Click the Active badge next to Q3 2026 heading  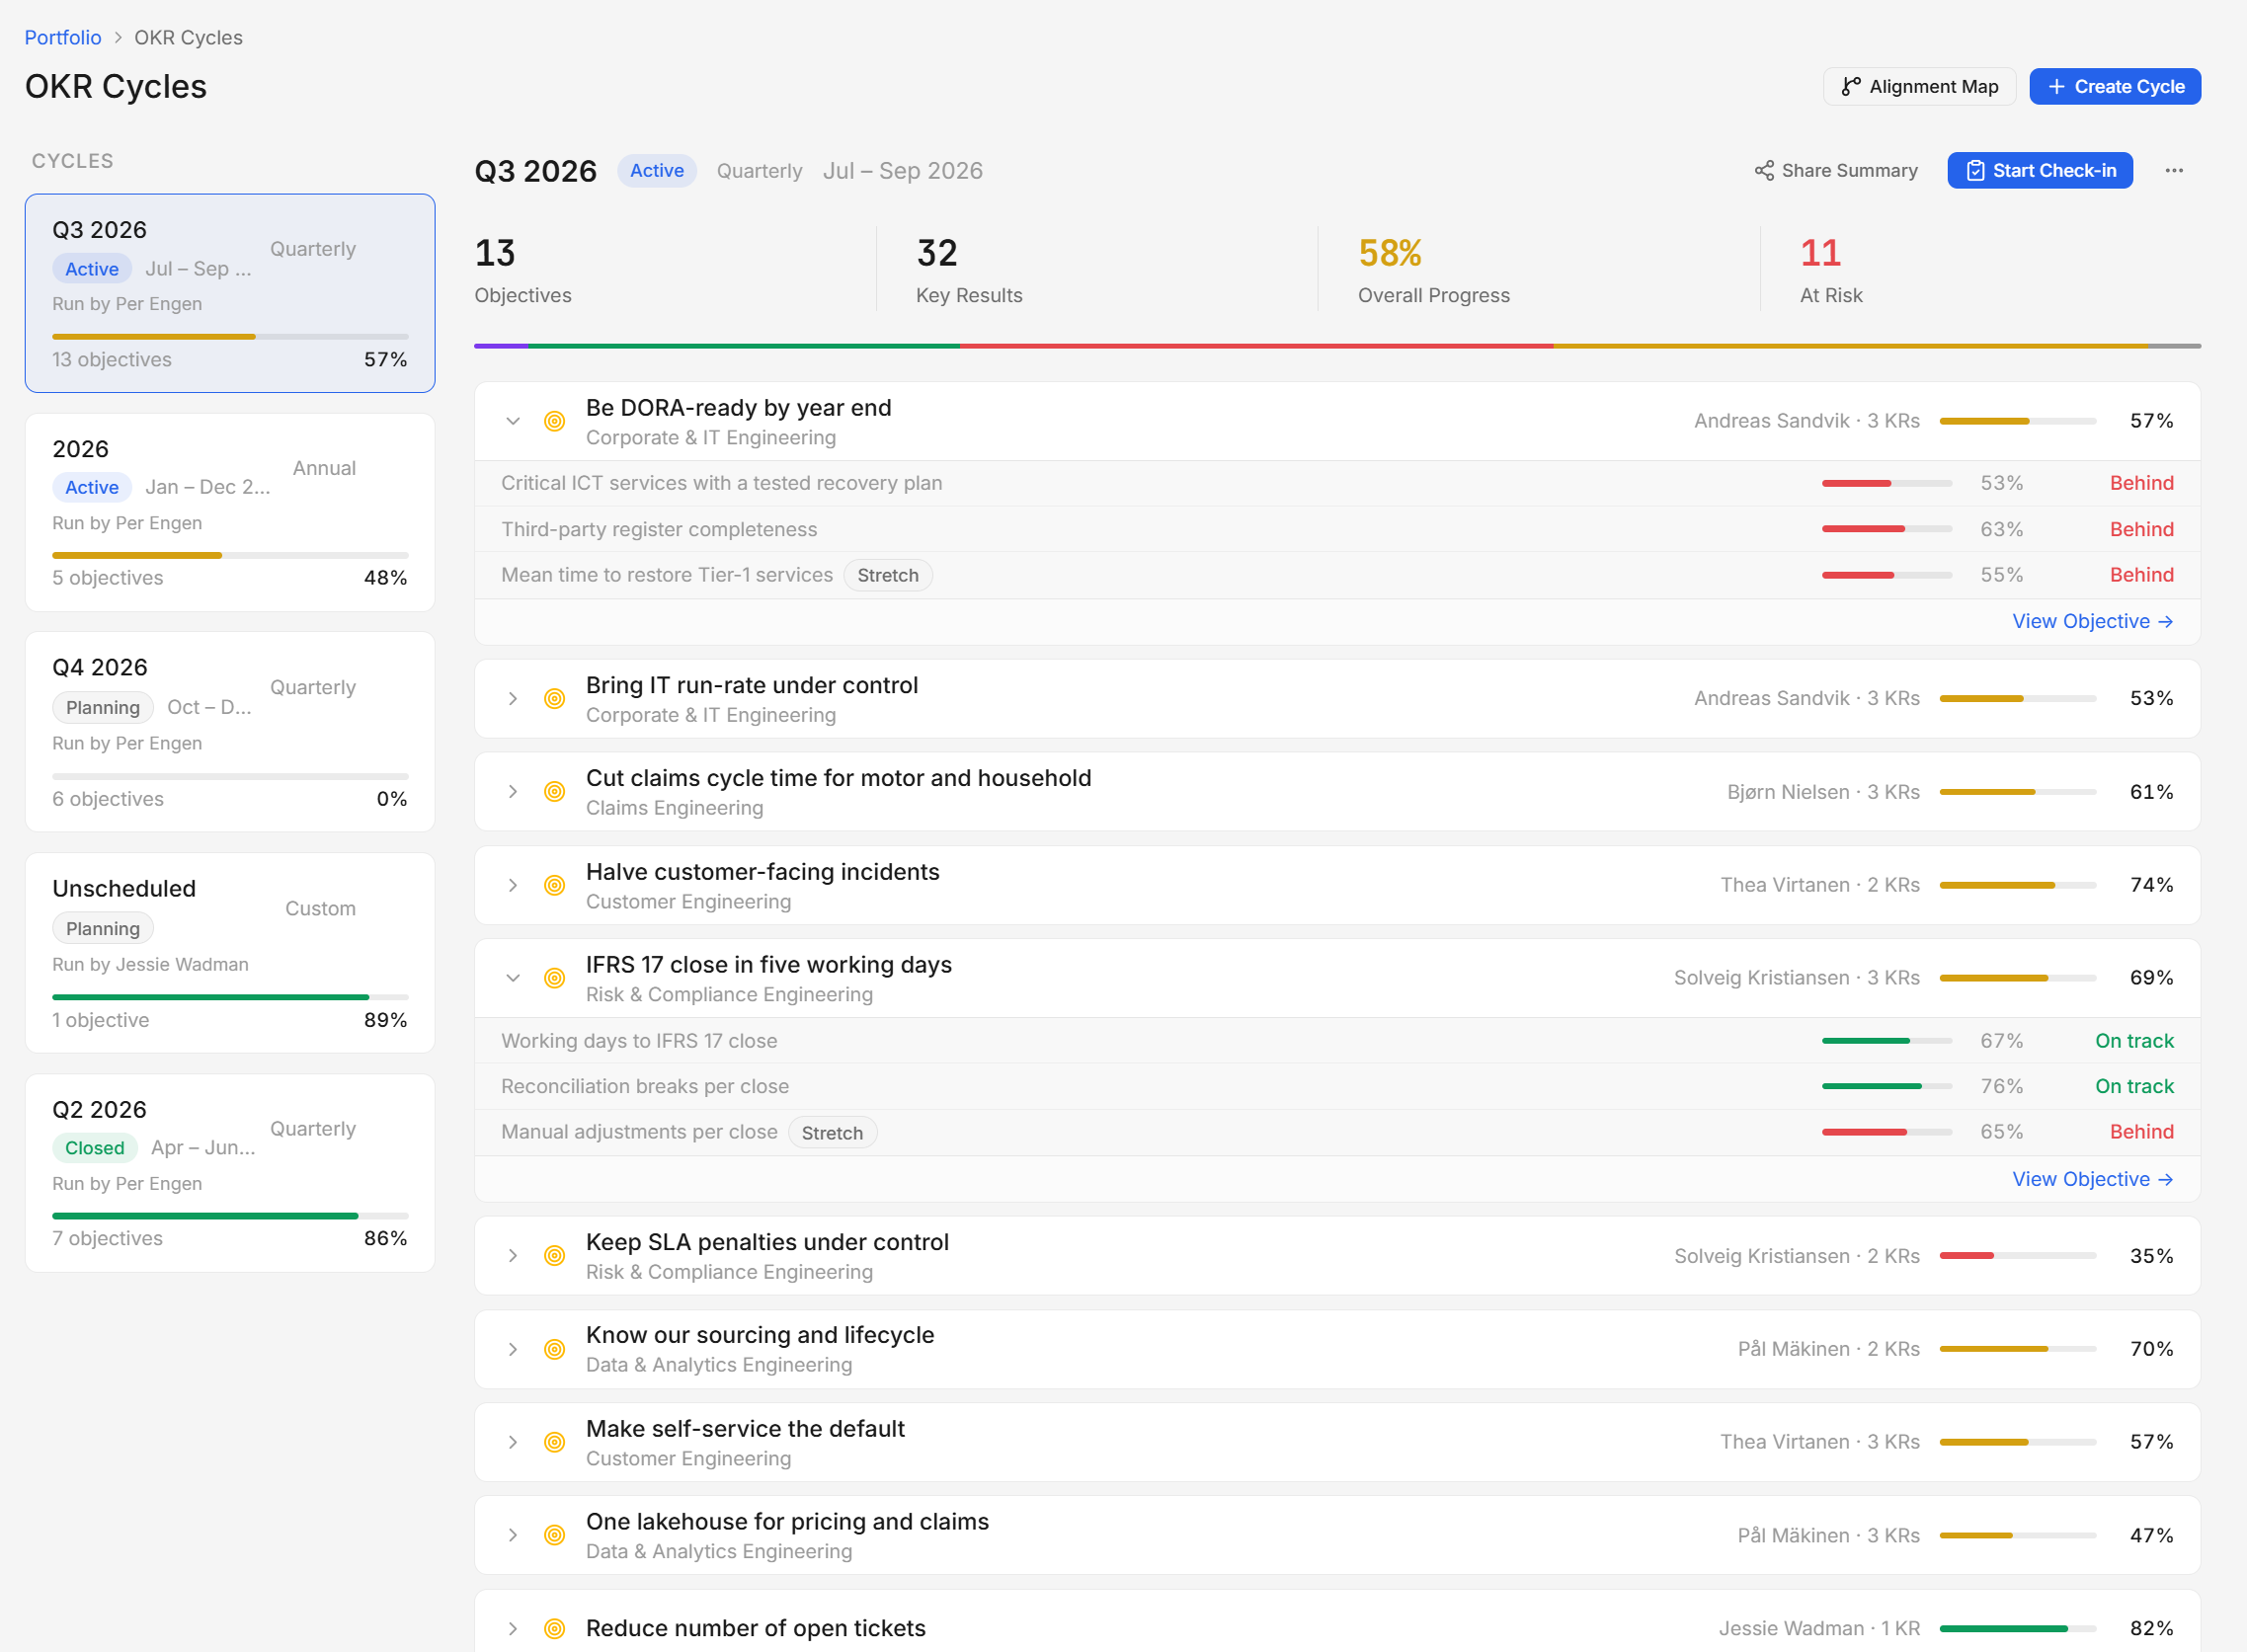(657, 171)
